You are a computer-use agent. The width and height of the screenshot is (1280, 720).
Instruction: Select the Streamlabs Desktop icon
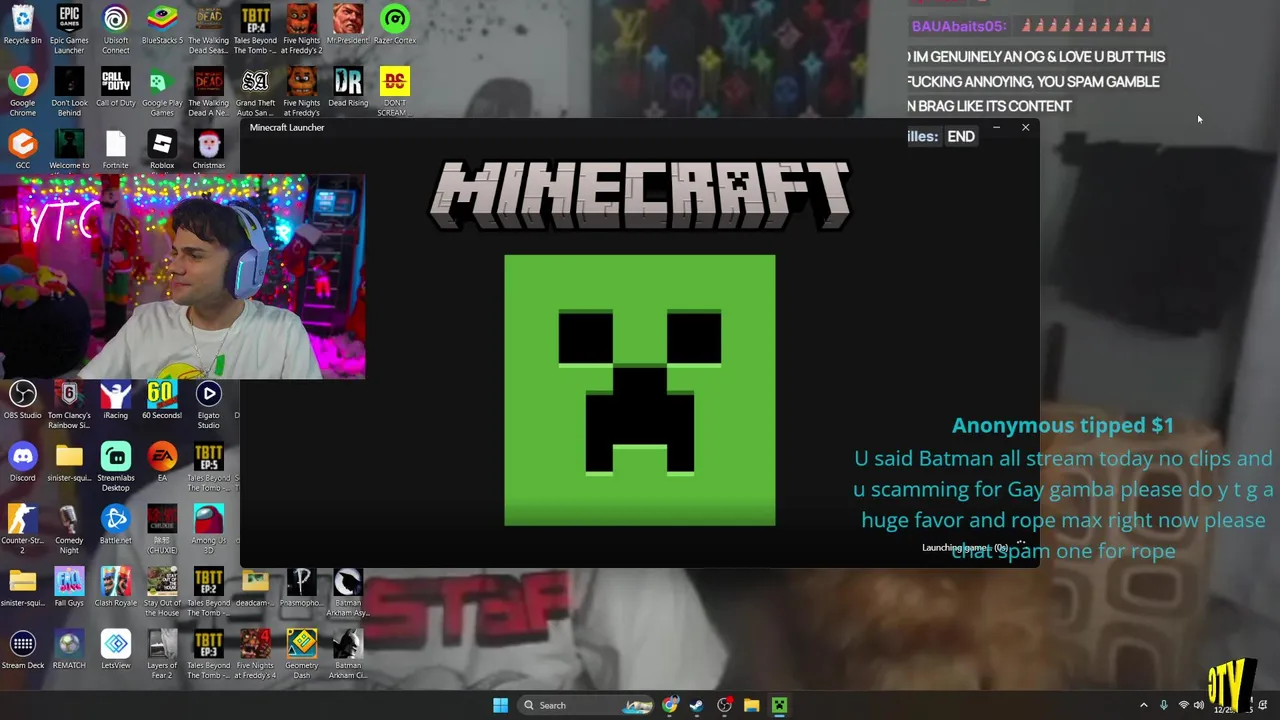[x=115, y=467]
